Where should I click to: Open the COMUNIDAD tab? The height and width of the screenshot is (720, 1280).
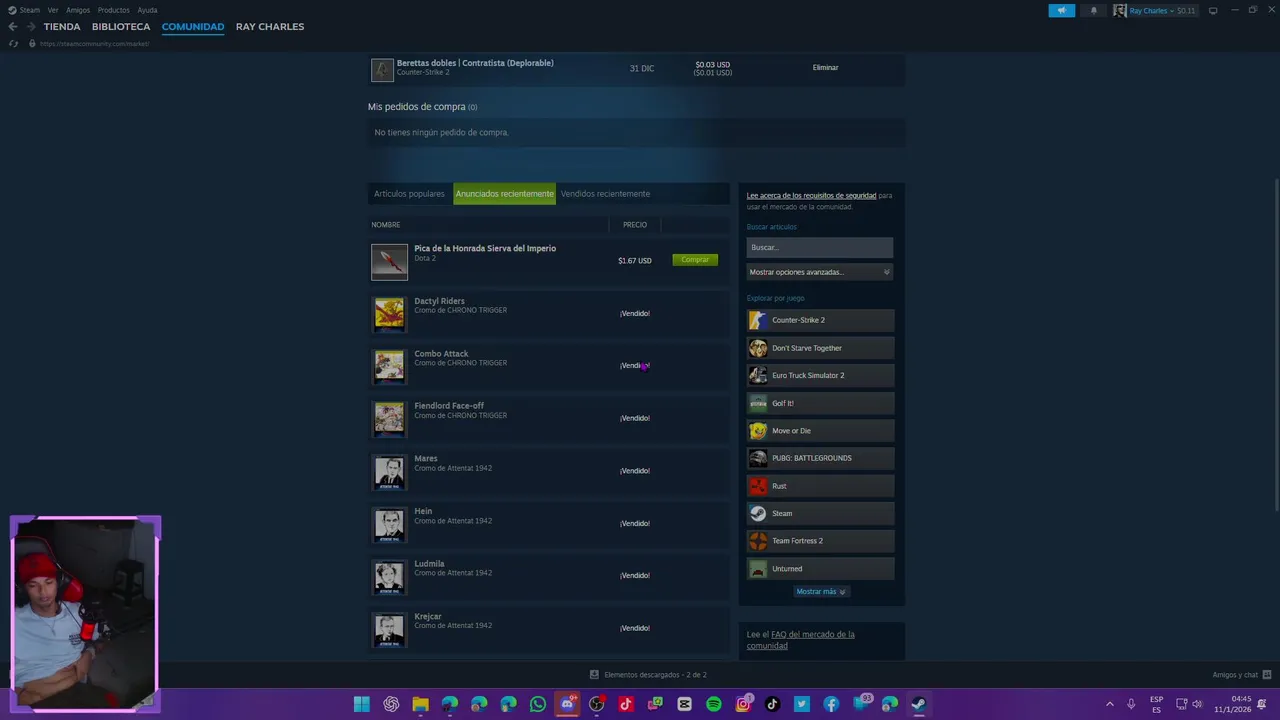[x=193, y=27]
